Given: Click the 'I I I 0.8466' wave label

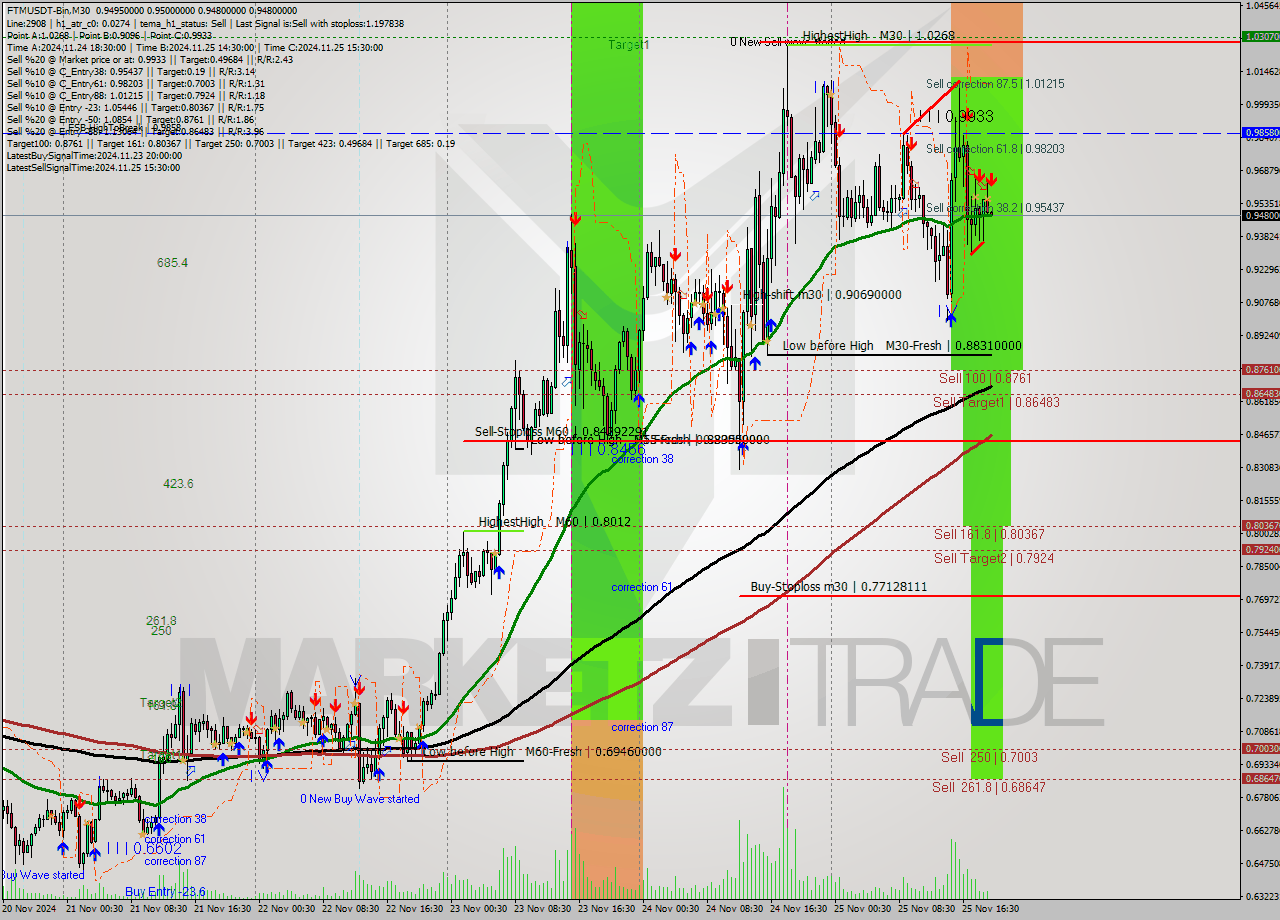Looking at the screenshot, I should click(x=607, y=450).
